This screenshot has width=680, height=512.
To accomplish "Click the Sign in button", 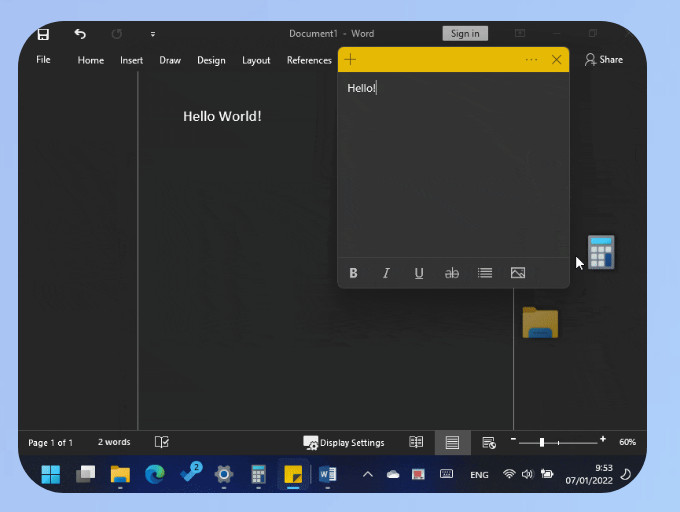I will coord(465,33).
